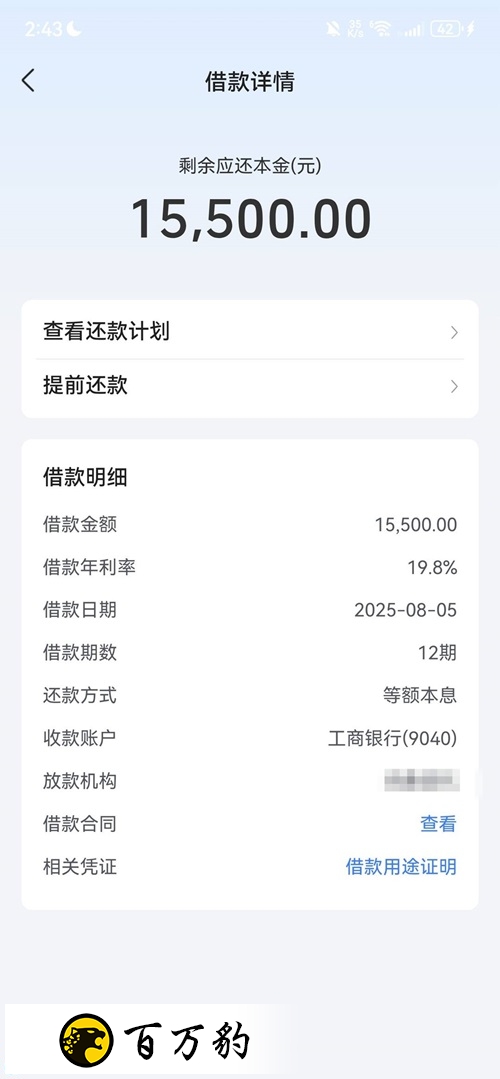The image size is (500, 1079).
Task: Tap the battery level indicator
Action: (446, 29)
